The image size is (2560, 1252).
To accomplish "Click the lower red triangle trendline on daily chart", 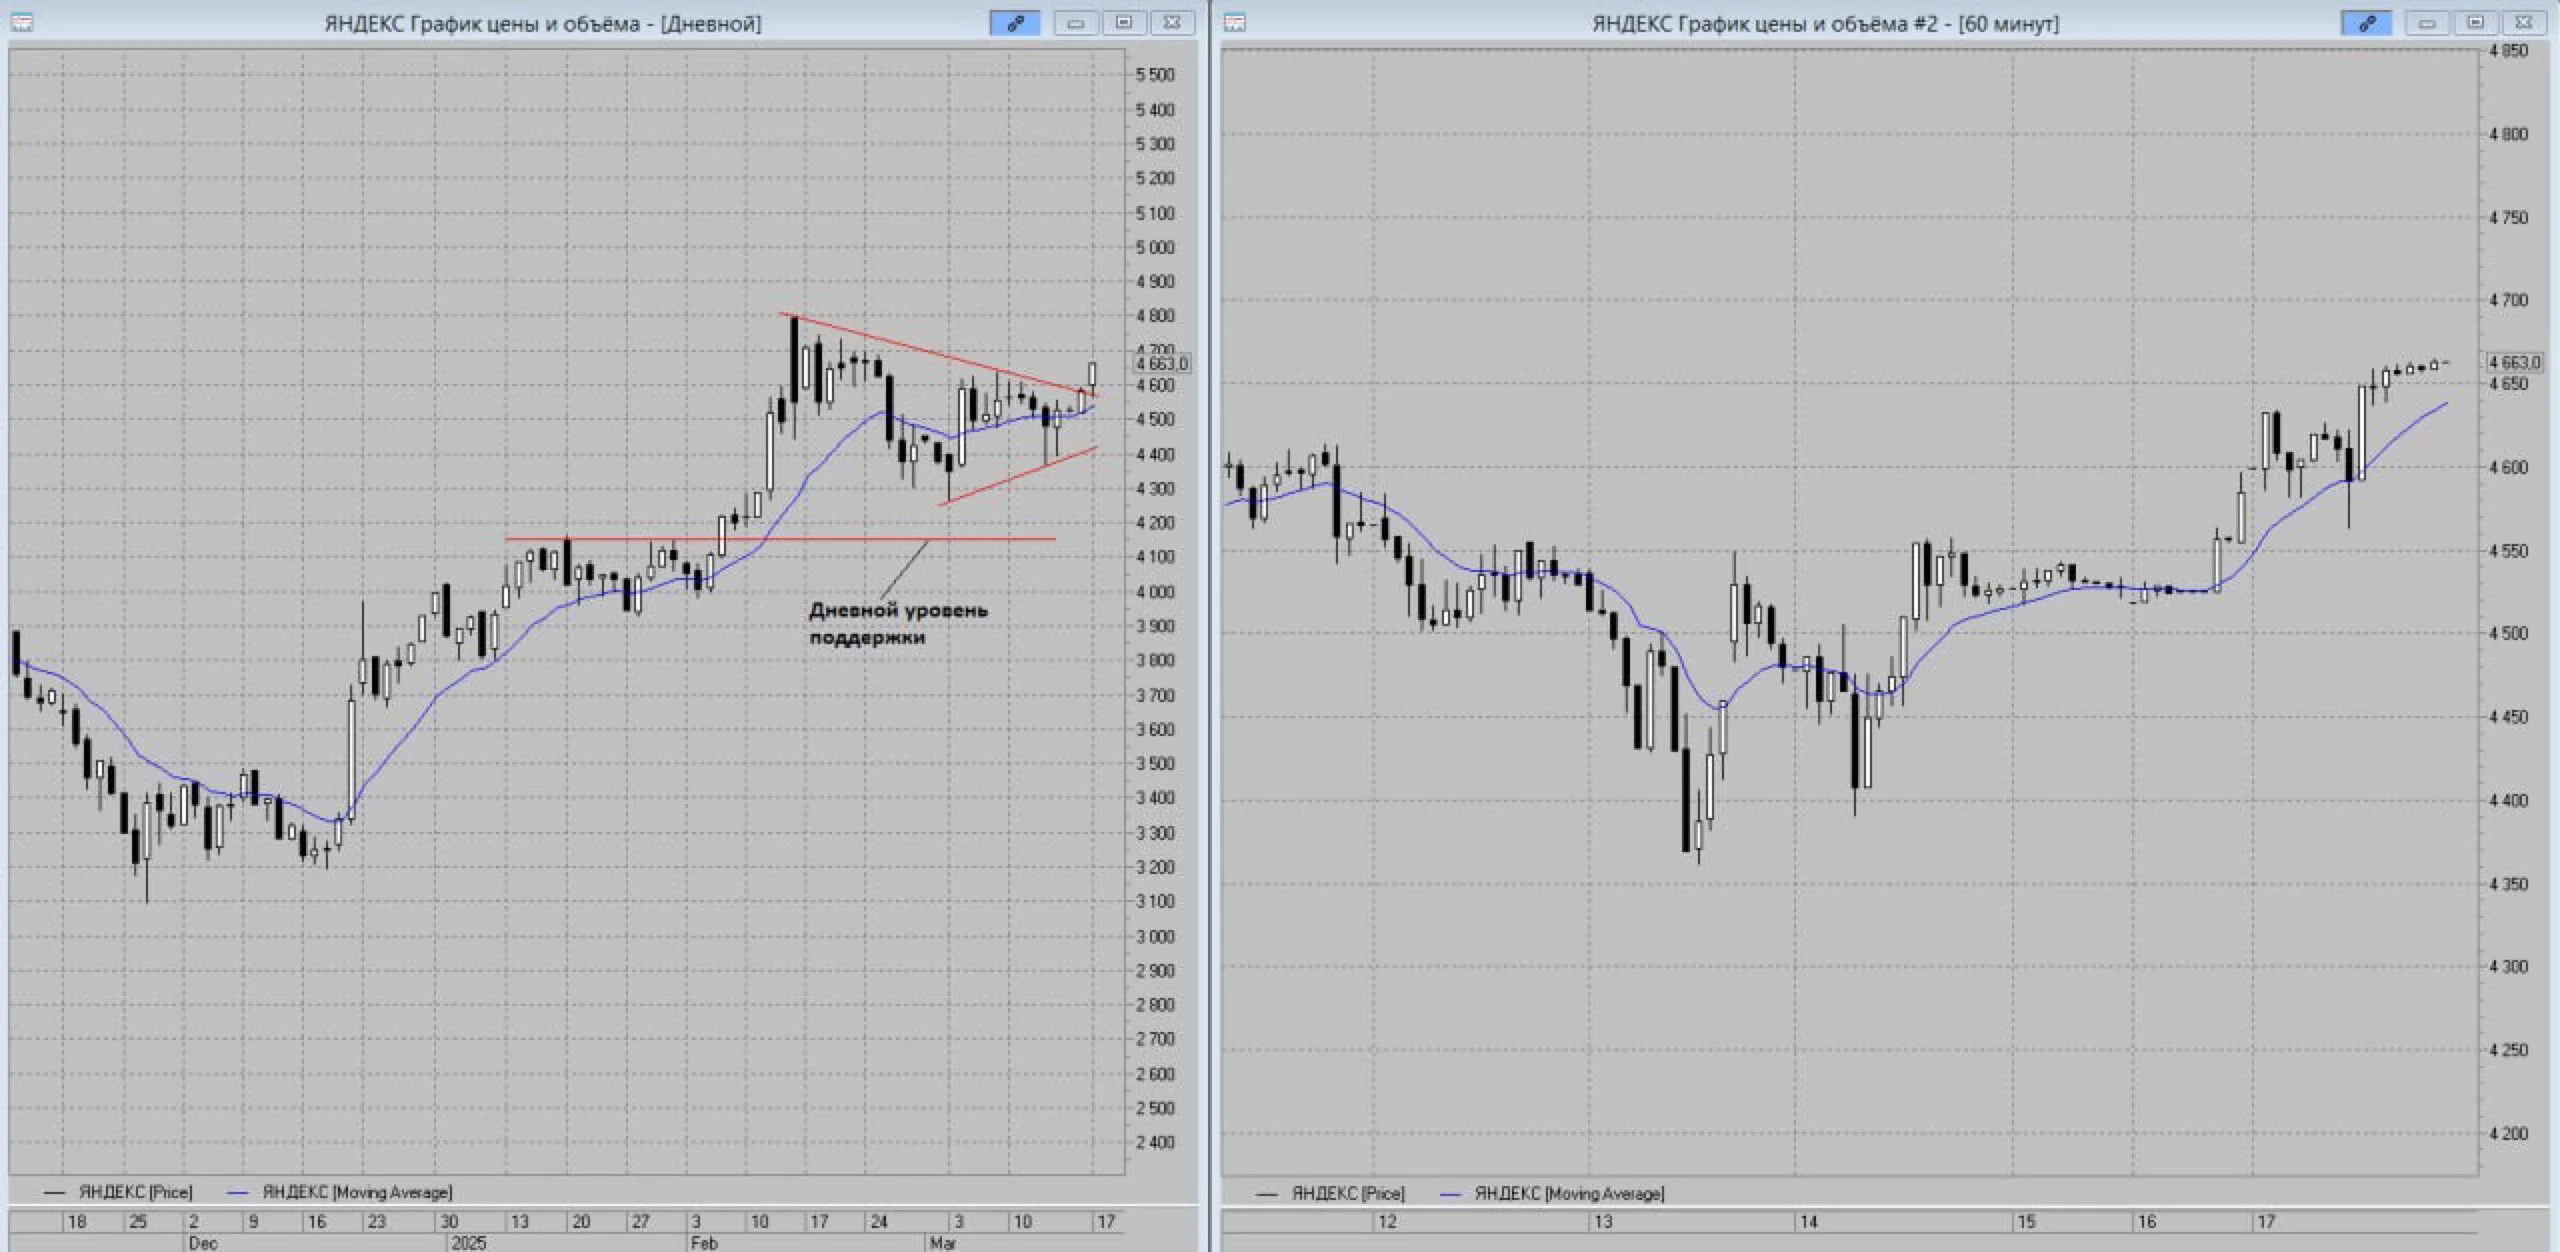I will tap(1018, 476).
